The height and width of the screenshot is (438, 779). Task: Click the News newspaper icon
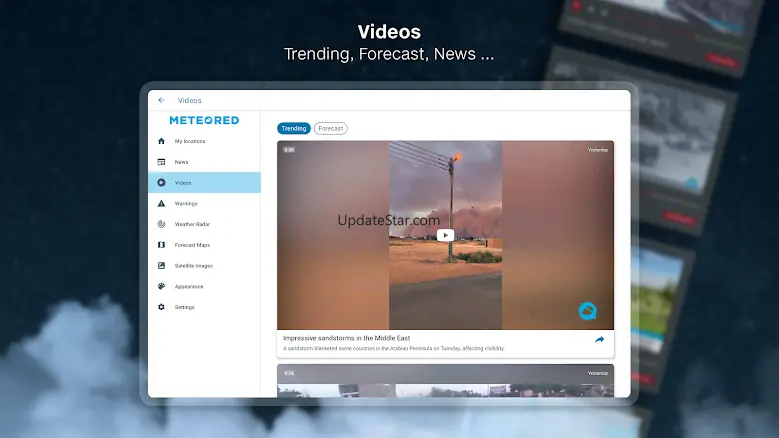[161, 162]
